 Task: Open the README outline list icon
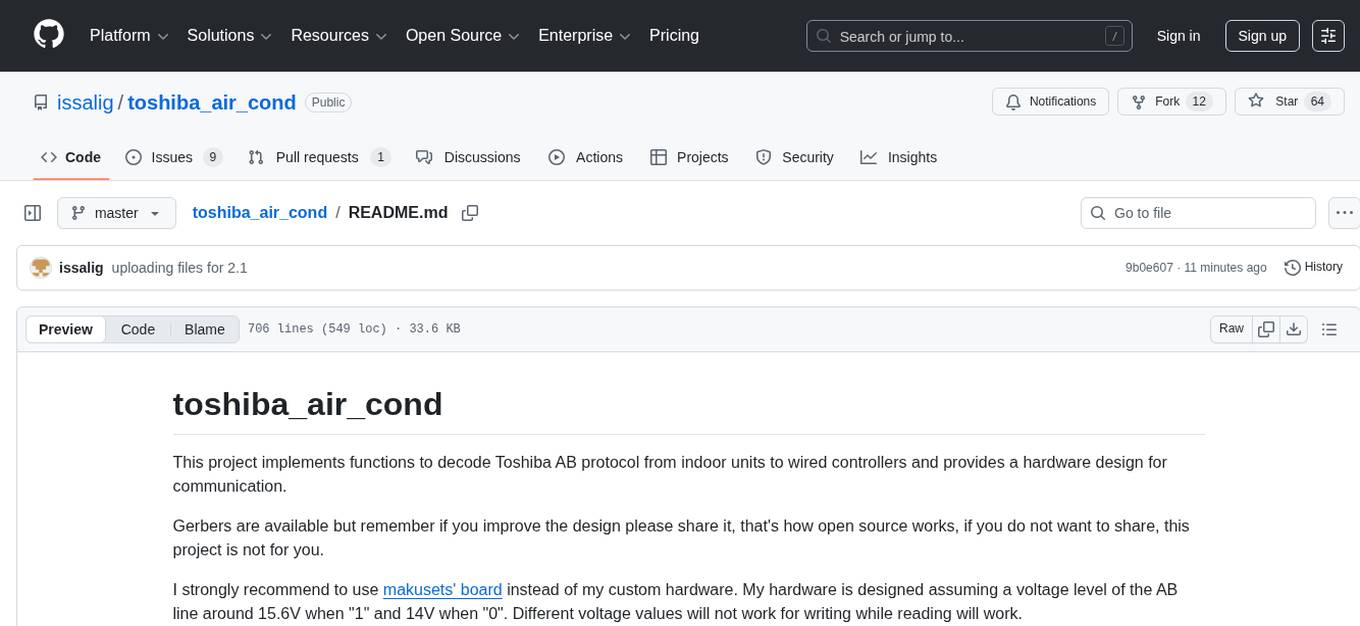pyautogui.click(x=1330, y=328)
